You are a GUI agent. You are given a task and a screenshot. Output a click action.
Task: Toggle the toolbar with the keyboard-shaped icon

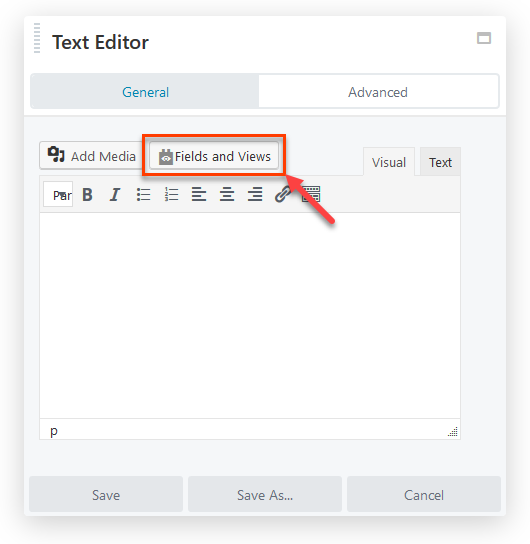point(311,194)
